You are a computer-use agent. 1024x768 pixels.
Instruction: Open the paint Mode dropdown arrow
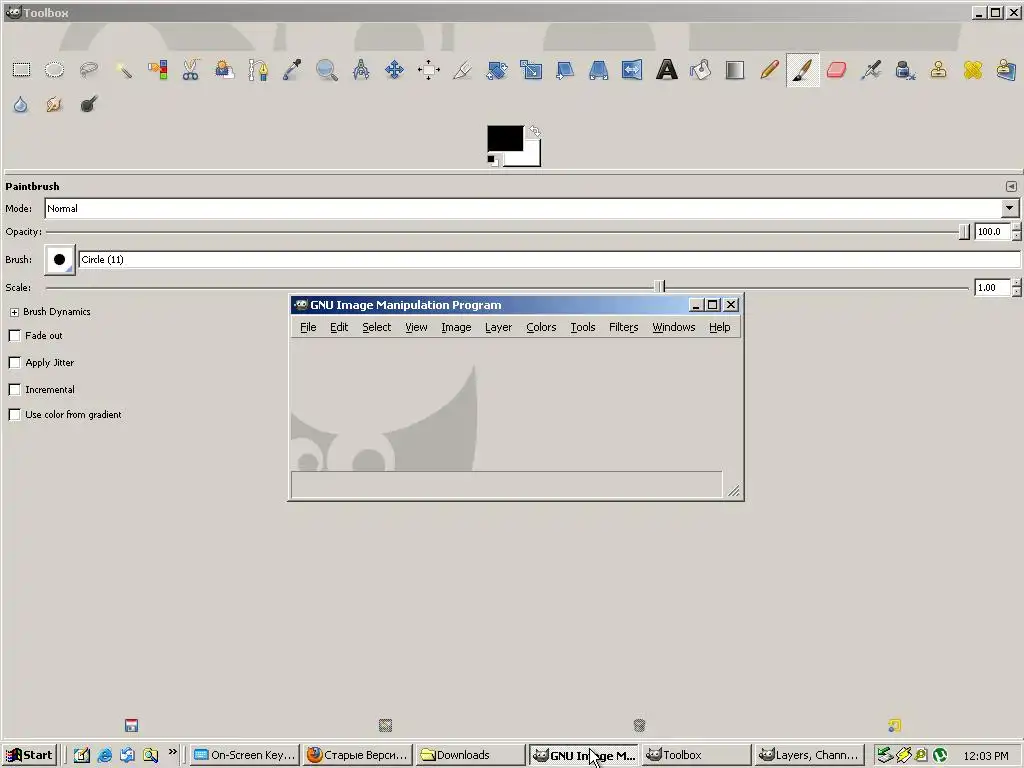(1010, 208)
